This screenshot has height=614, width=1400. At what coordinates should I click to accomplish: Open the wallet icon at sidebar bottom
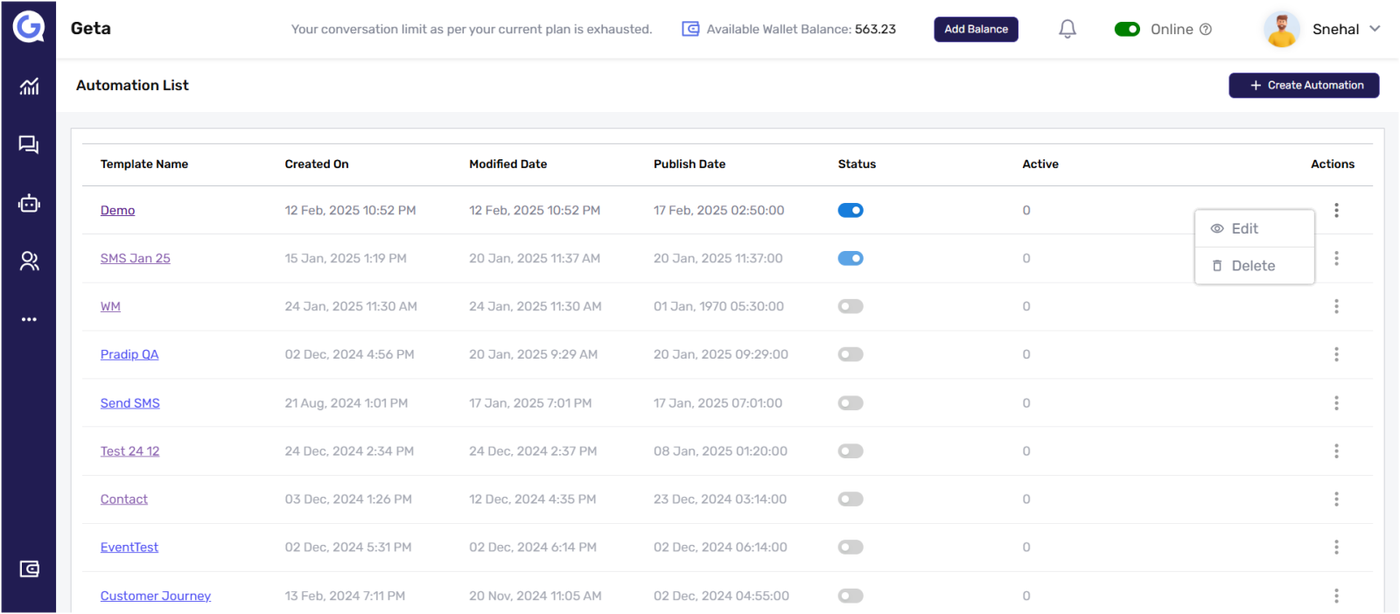click(x=29, y=569)
